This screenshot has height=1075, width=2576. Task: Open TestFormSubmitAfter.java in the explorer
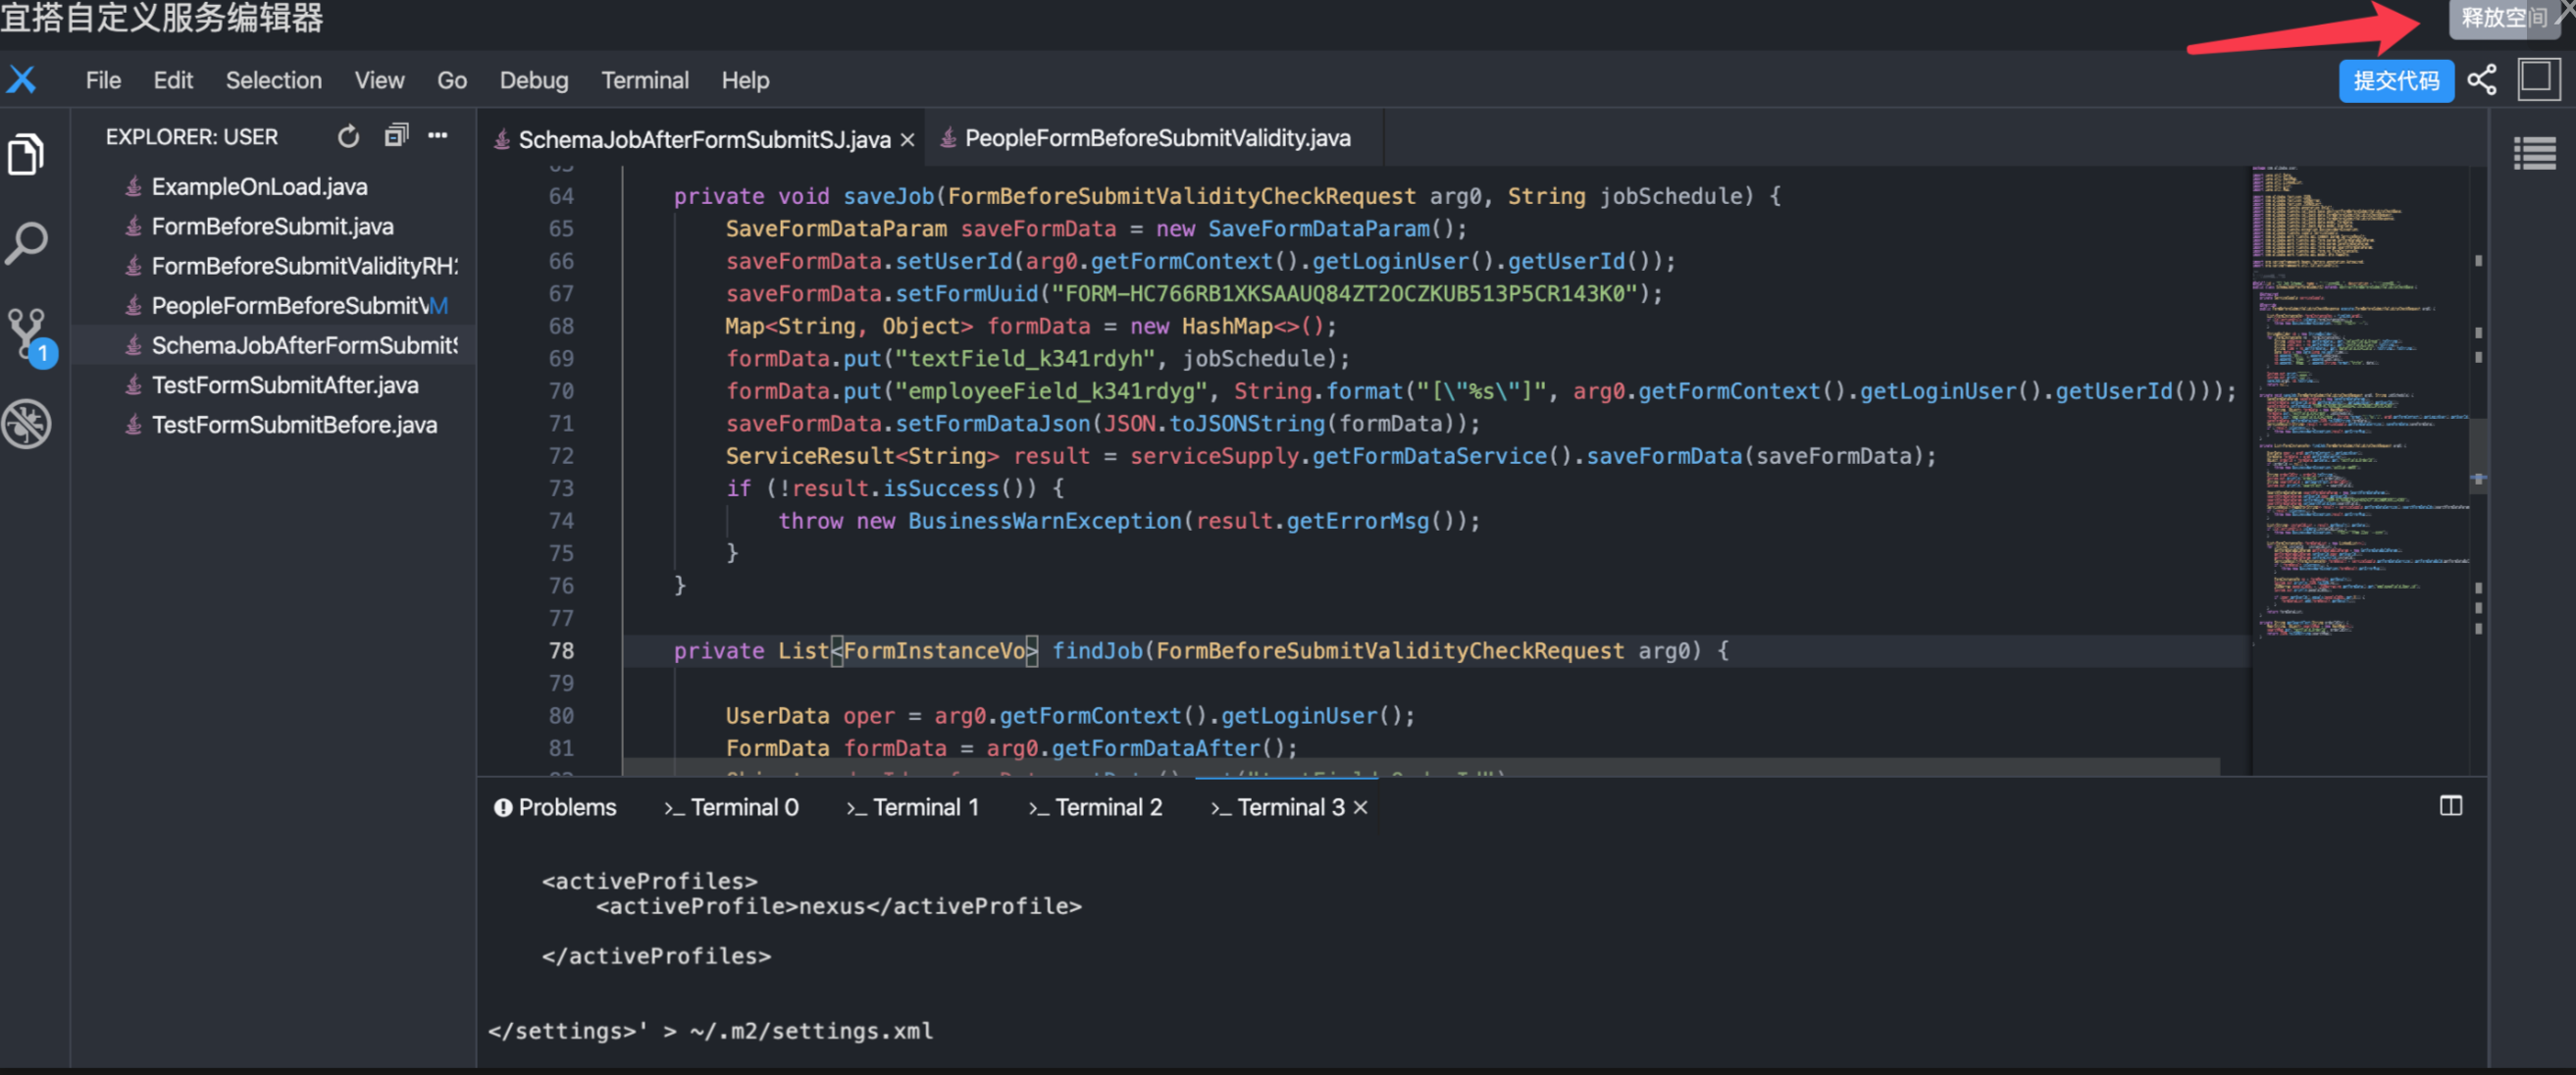pyautogui.click(x=284, y=385)
